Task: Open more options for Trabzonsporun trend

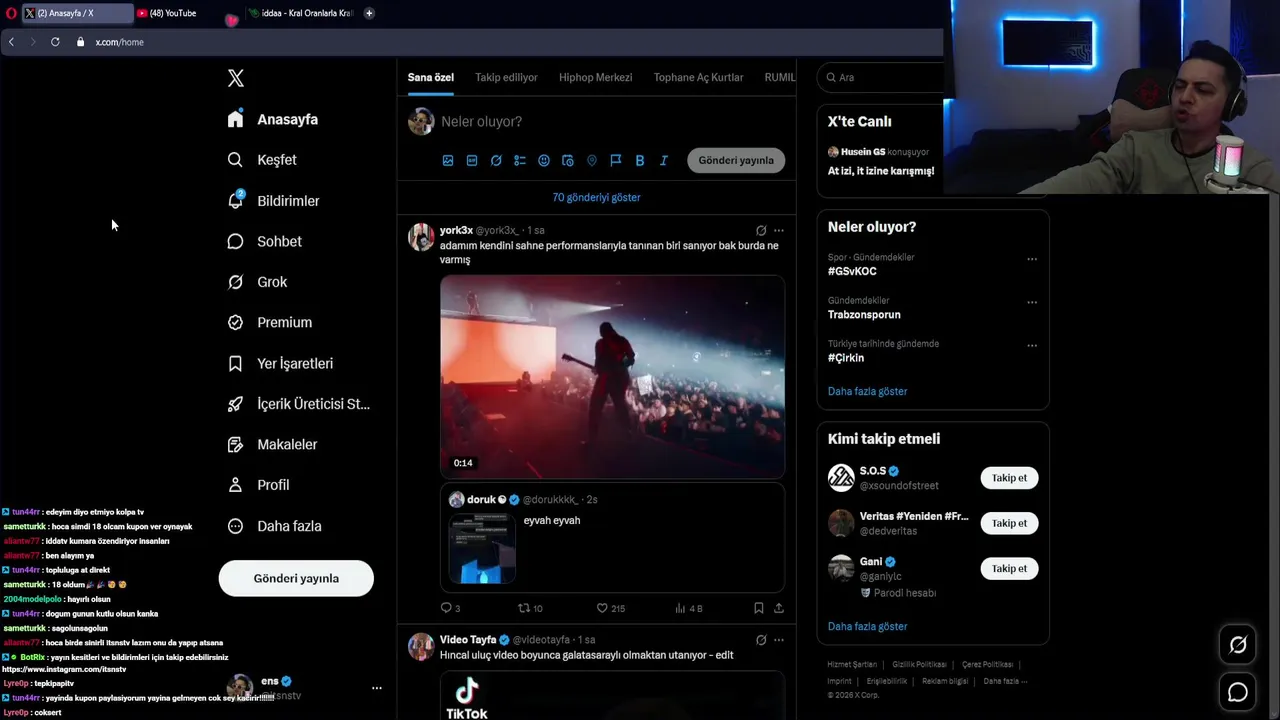Action: 1032,302
